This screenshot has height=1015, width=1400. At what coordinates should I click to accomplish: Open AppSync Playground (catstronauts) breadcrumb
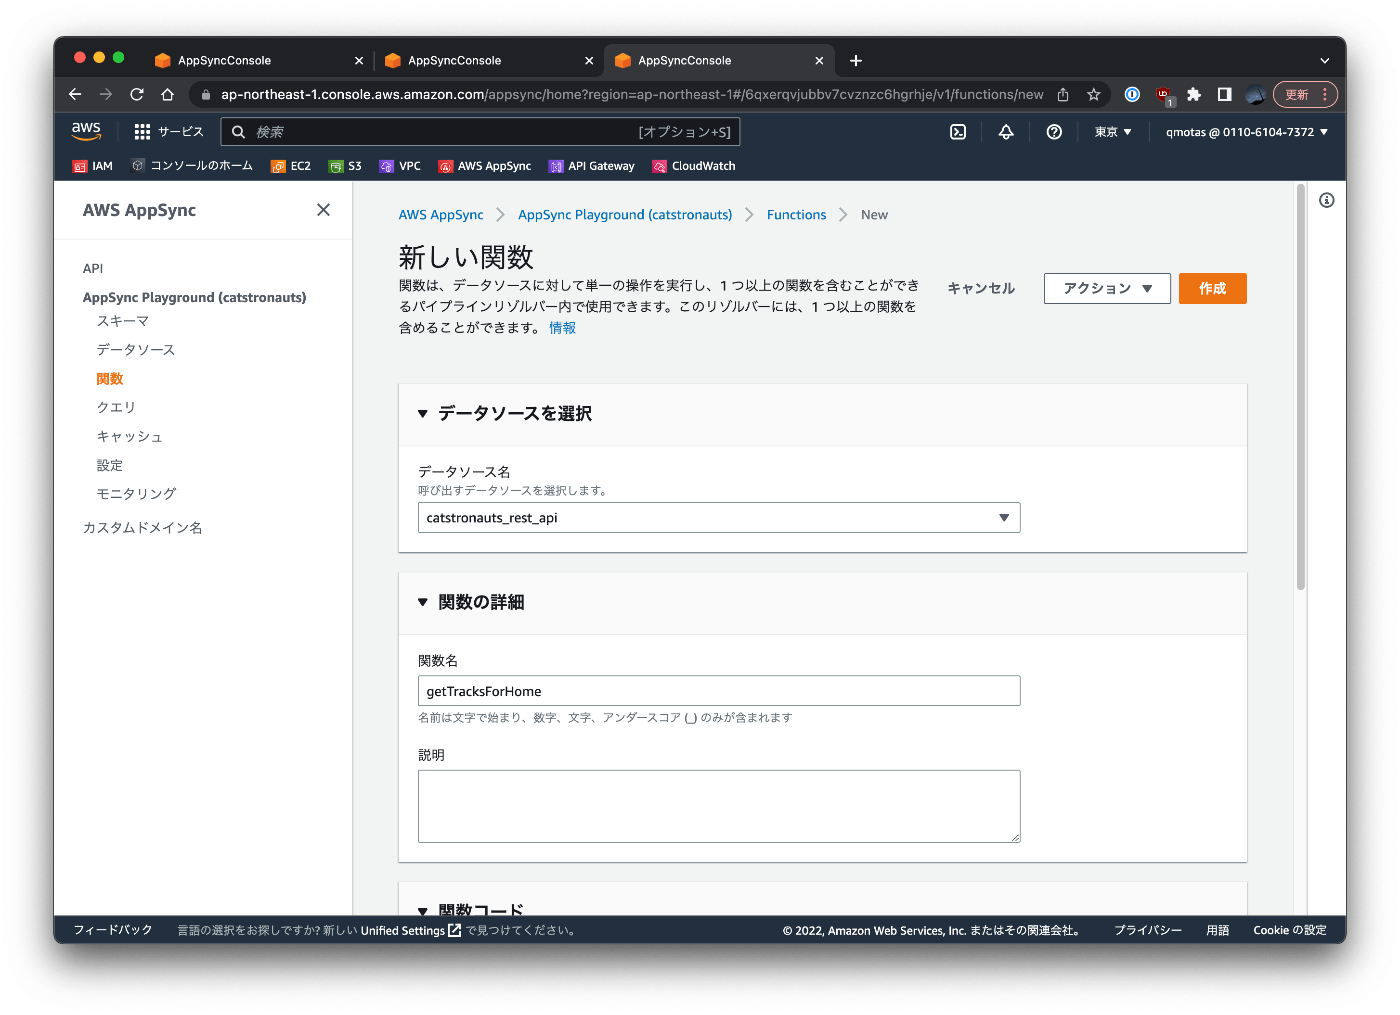[625, 215]
